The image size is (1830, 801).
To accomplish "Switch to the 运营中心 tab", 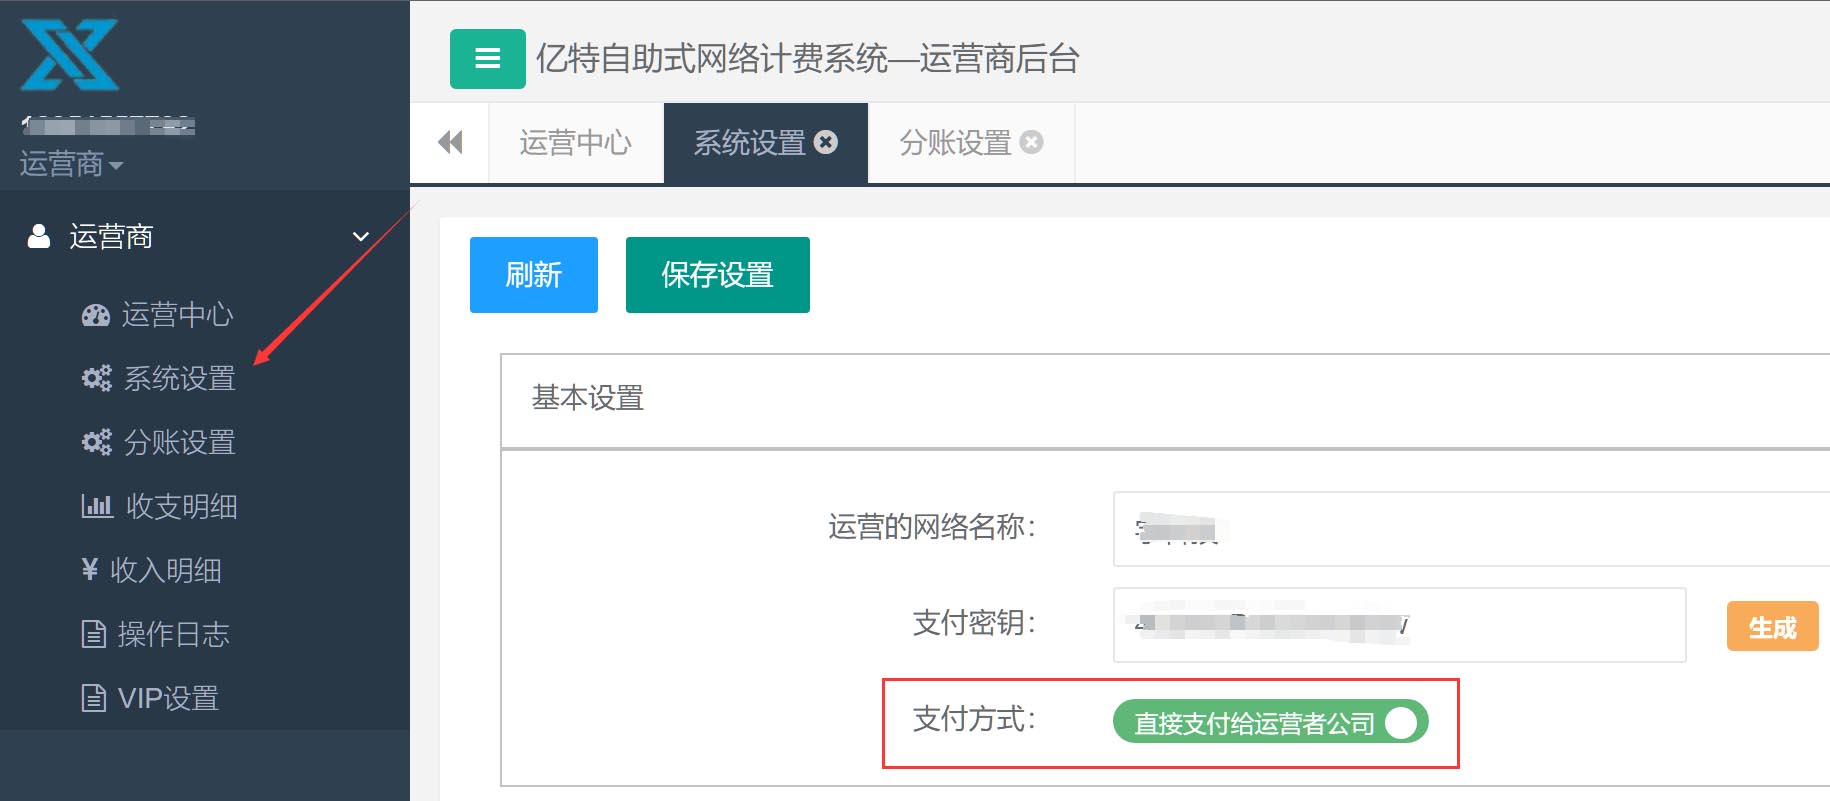I will (575, 143).
